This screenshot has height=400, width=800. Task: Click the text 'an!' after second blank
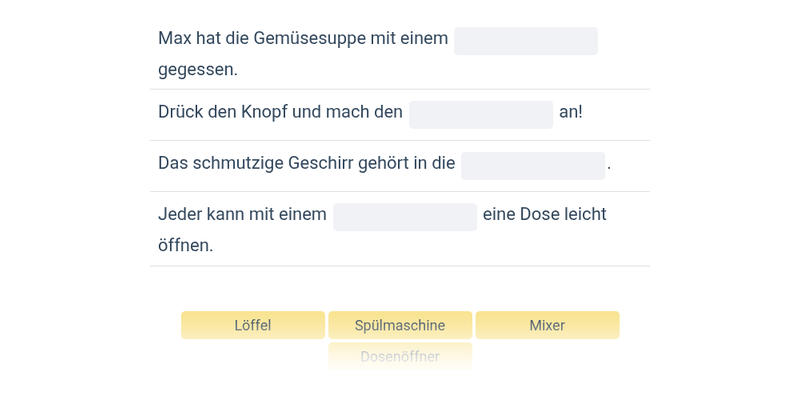click(x=570, y=112)
